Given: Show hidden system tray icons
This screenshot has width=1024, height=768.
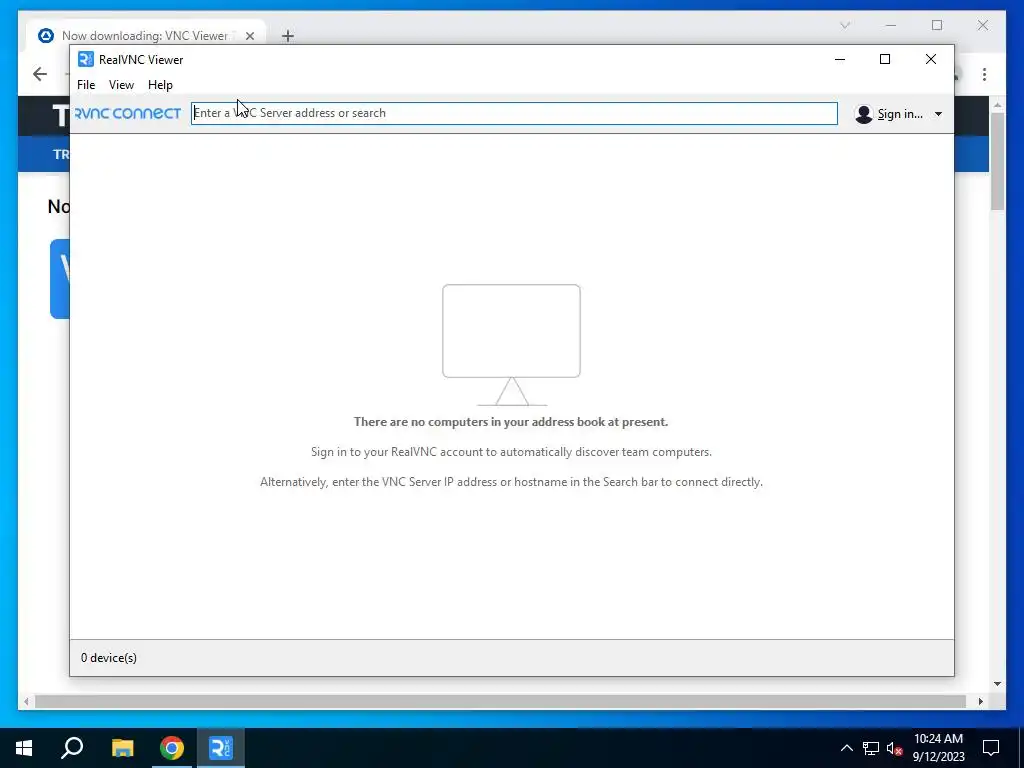Looking at the screenshot, I should click(x=846, y=748).
